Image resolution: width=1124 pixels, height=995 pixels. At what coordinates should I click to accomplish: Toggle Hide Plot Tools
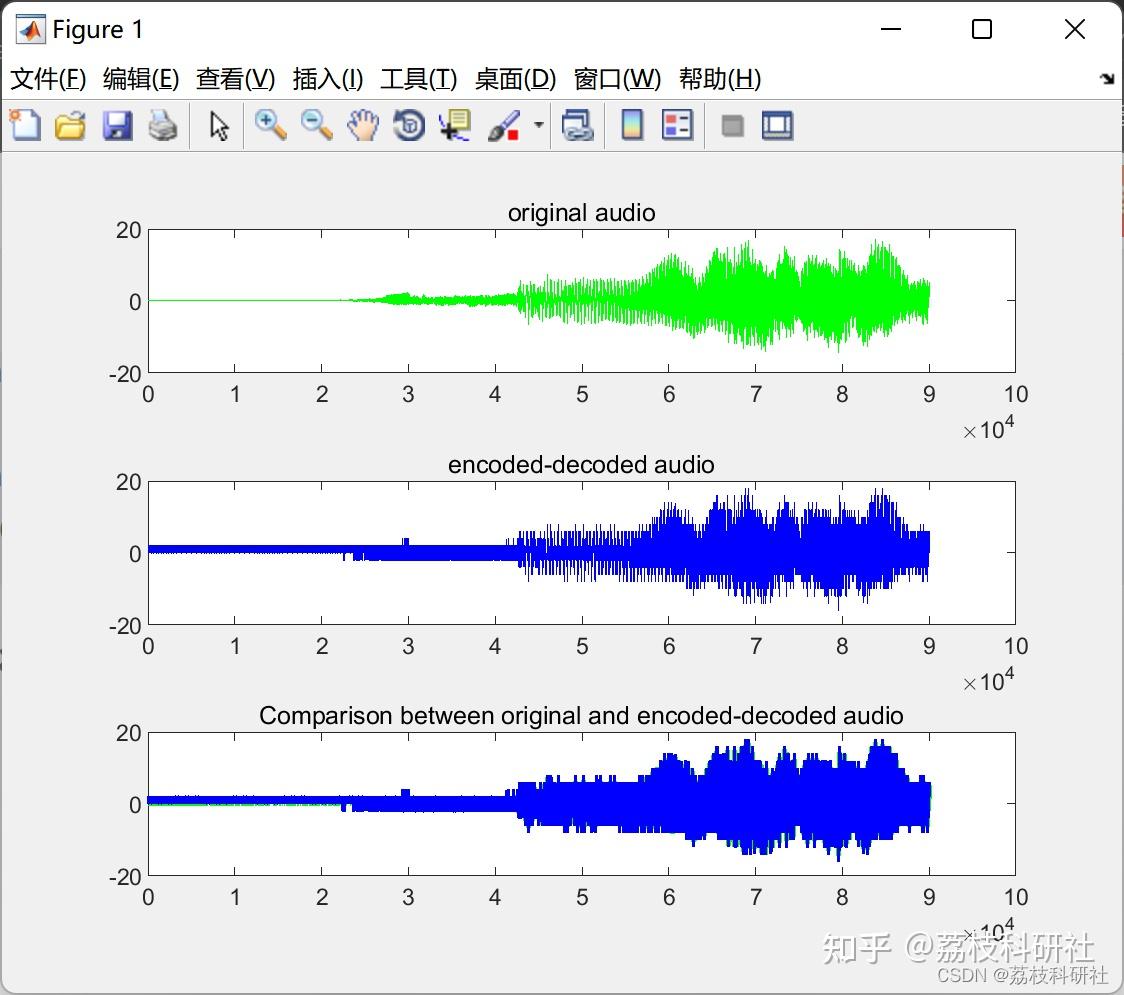click(731, 125)
